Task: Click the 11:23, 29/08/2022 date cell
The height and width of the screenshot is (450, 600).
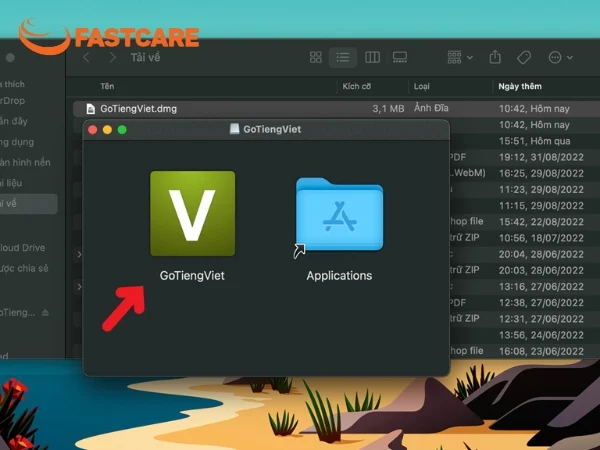Action: coord(541,189)
